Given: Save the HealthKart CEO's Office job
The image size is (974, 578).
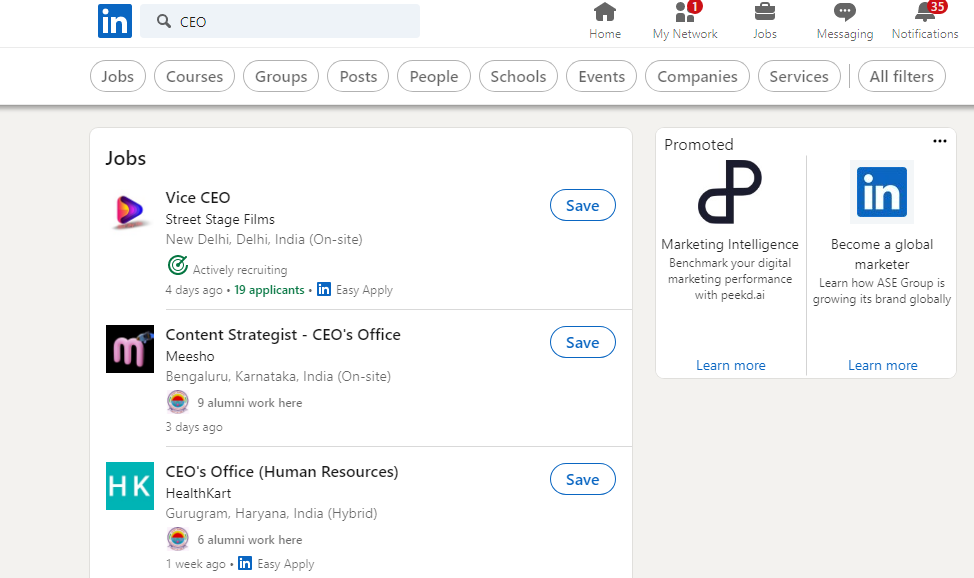Looking at the screenshot, I should pos(583,479).
